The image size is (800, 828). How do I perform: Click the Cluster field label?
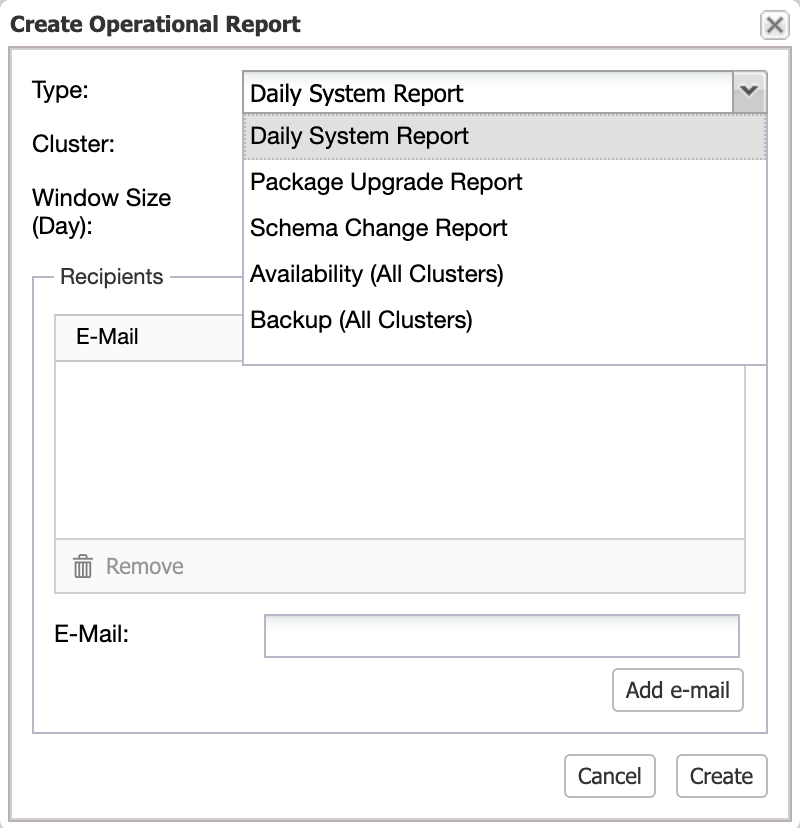tap(73, 144)
